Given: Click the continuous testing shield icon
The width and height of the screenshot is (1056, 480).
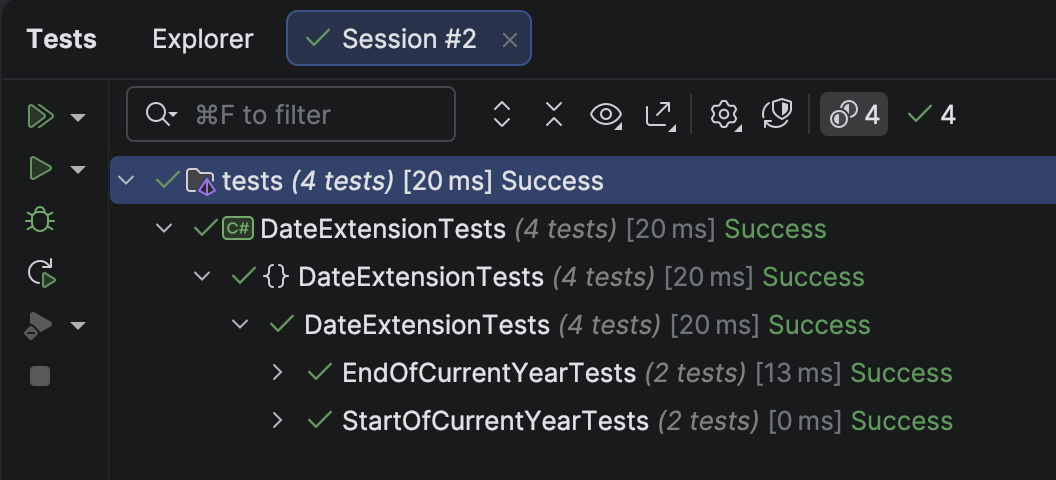Looking at the screenshot, I should coord(777,115).
